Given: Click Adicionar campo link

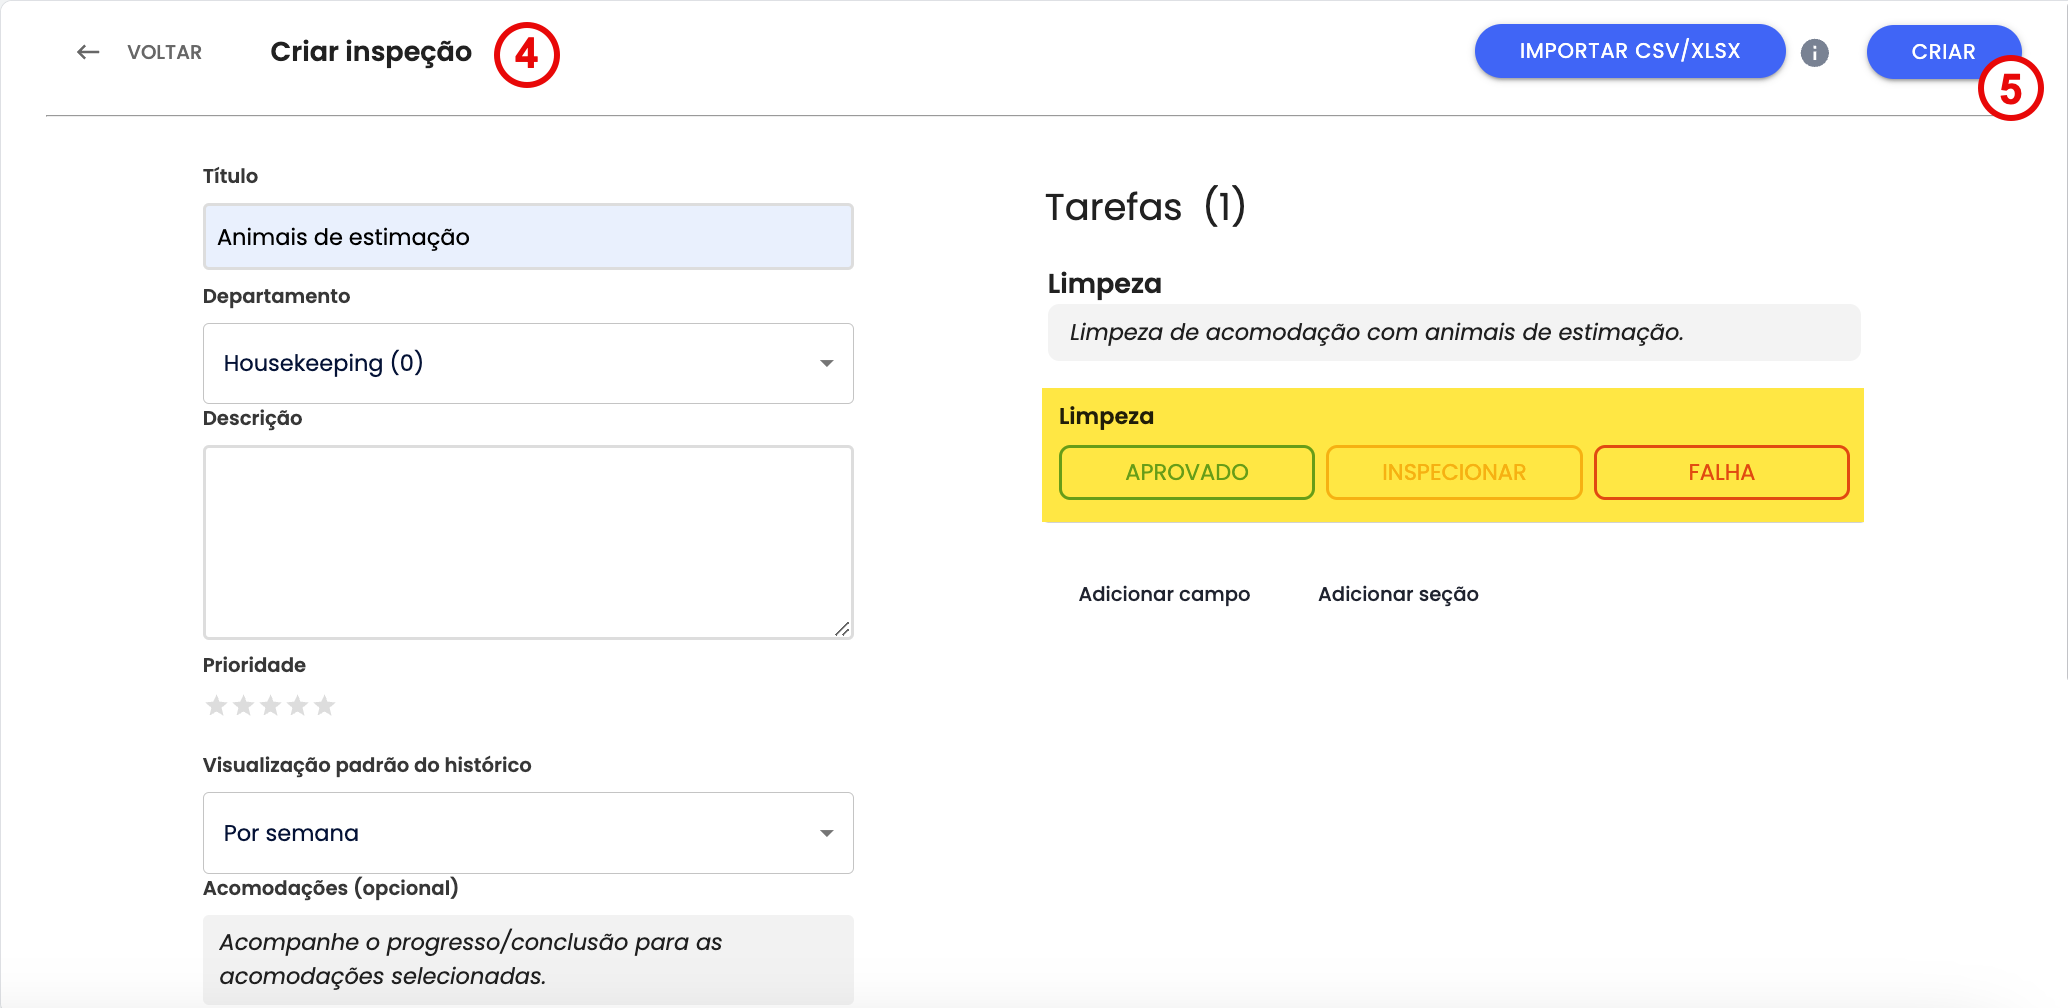Looking at the screenshot, I should [x=1164, y=594].
